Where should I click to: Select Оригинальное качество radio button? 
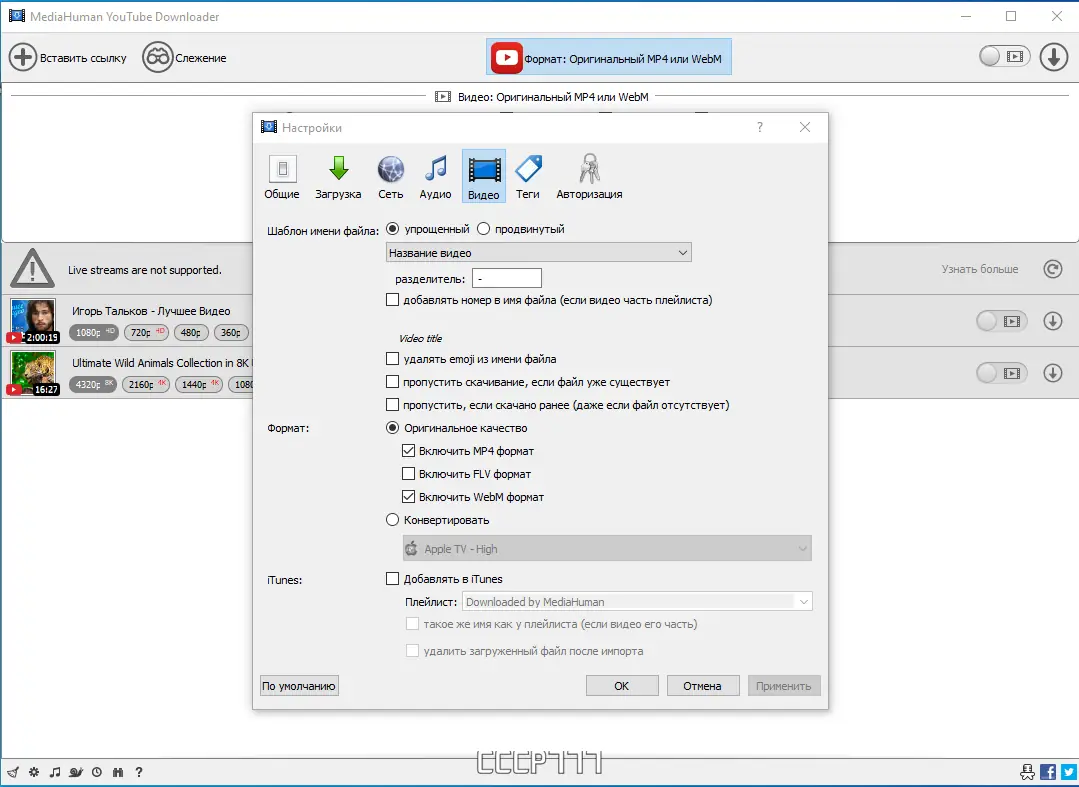coord(392,428)
